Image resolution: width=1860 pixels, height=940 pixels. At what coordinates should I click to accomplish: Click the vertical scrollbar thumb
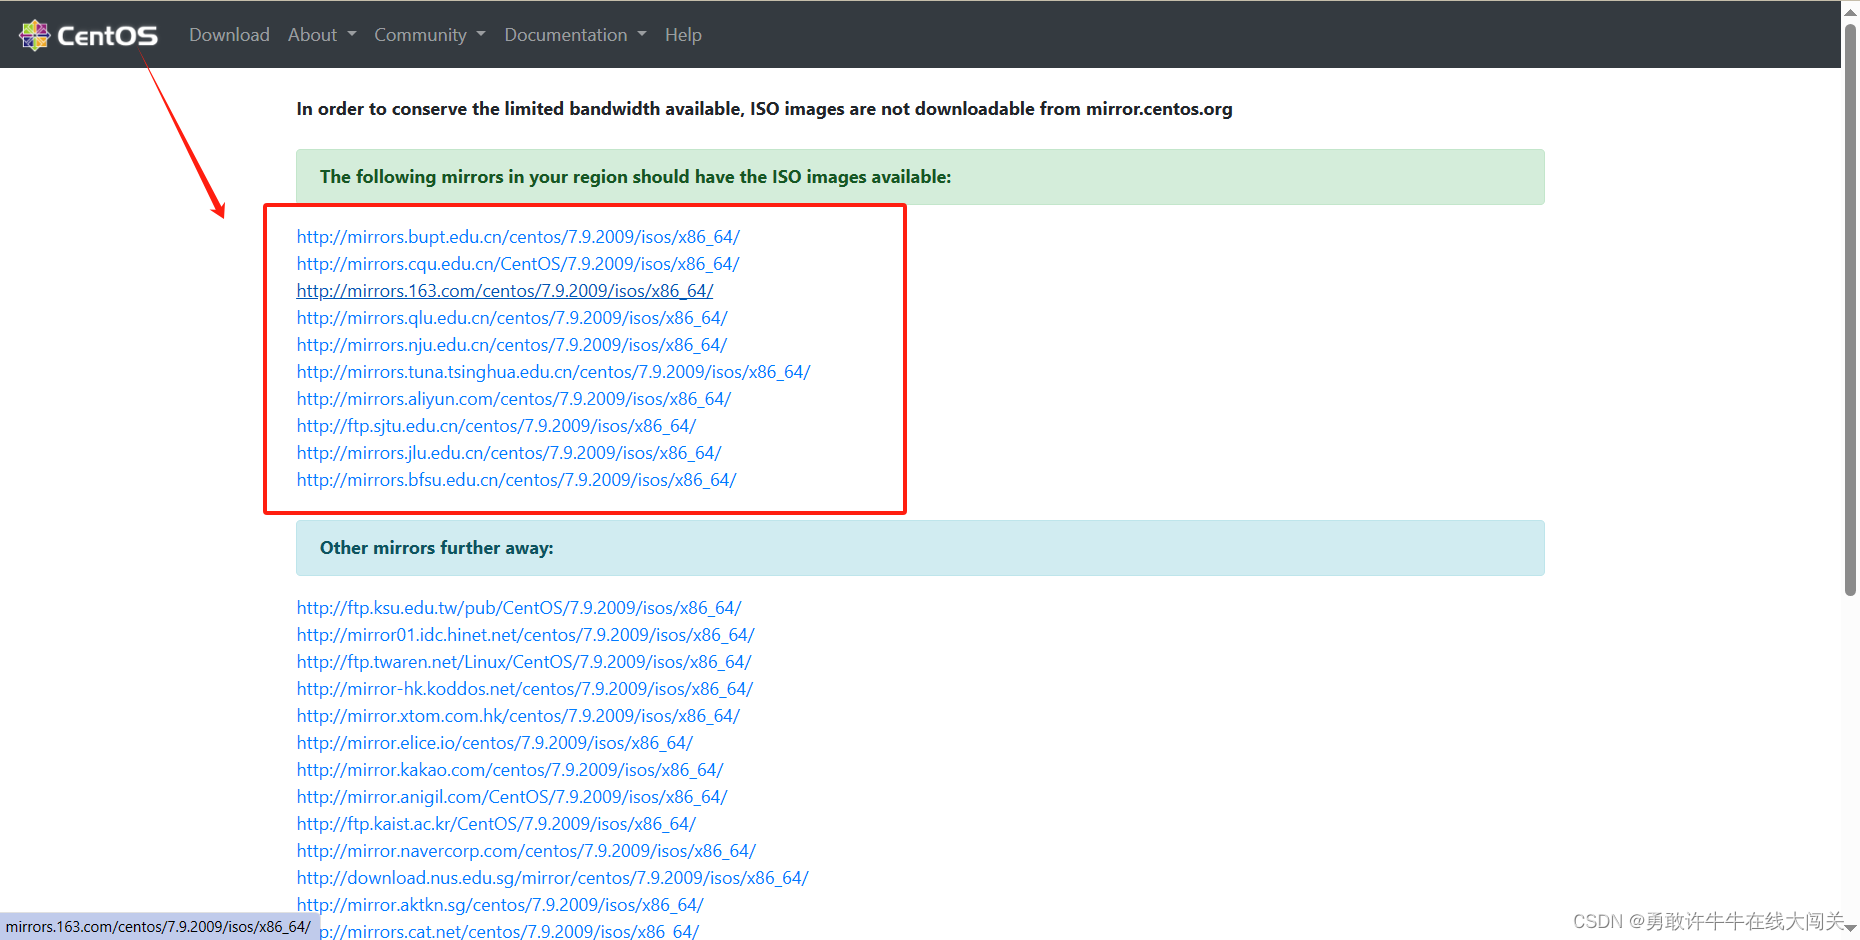point(1850,308)
